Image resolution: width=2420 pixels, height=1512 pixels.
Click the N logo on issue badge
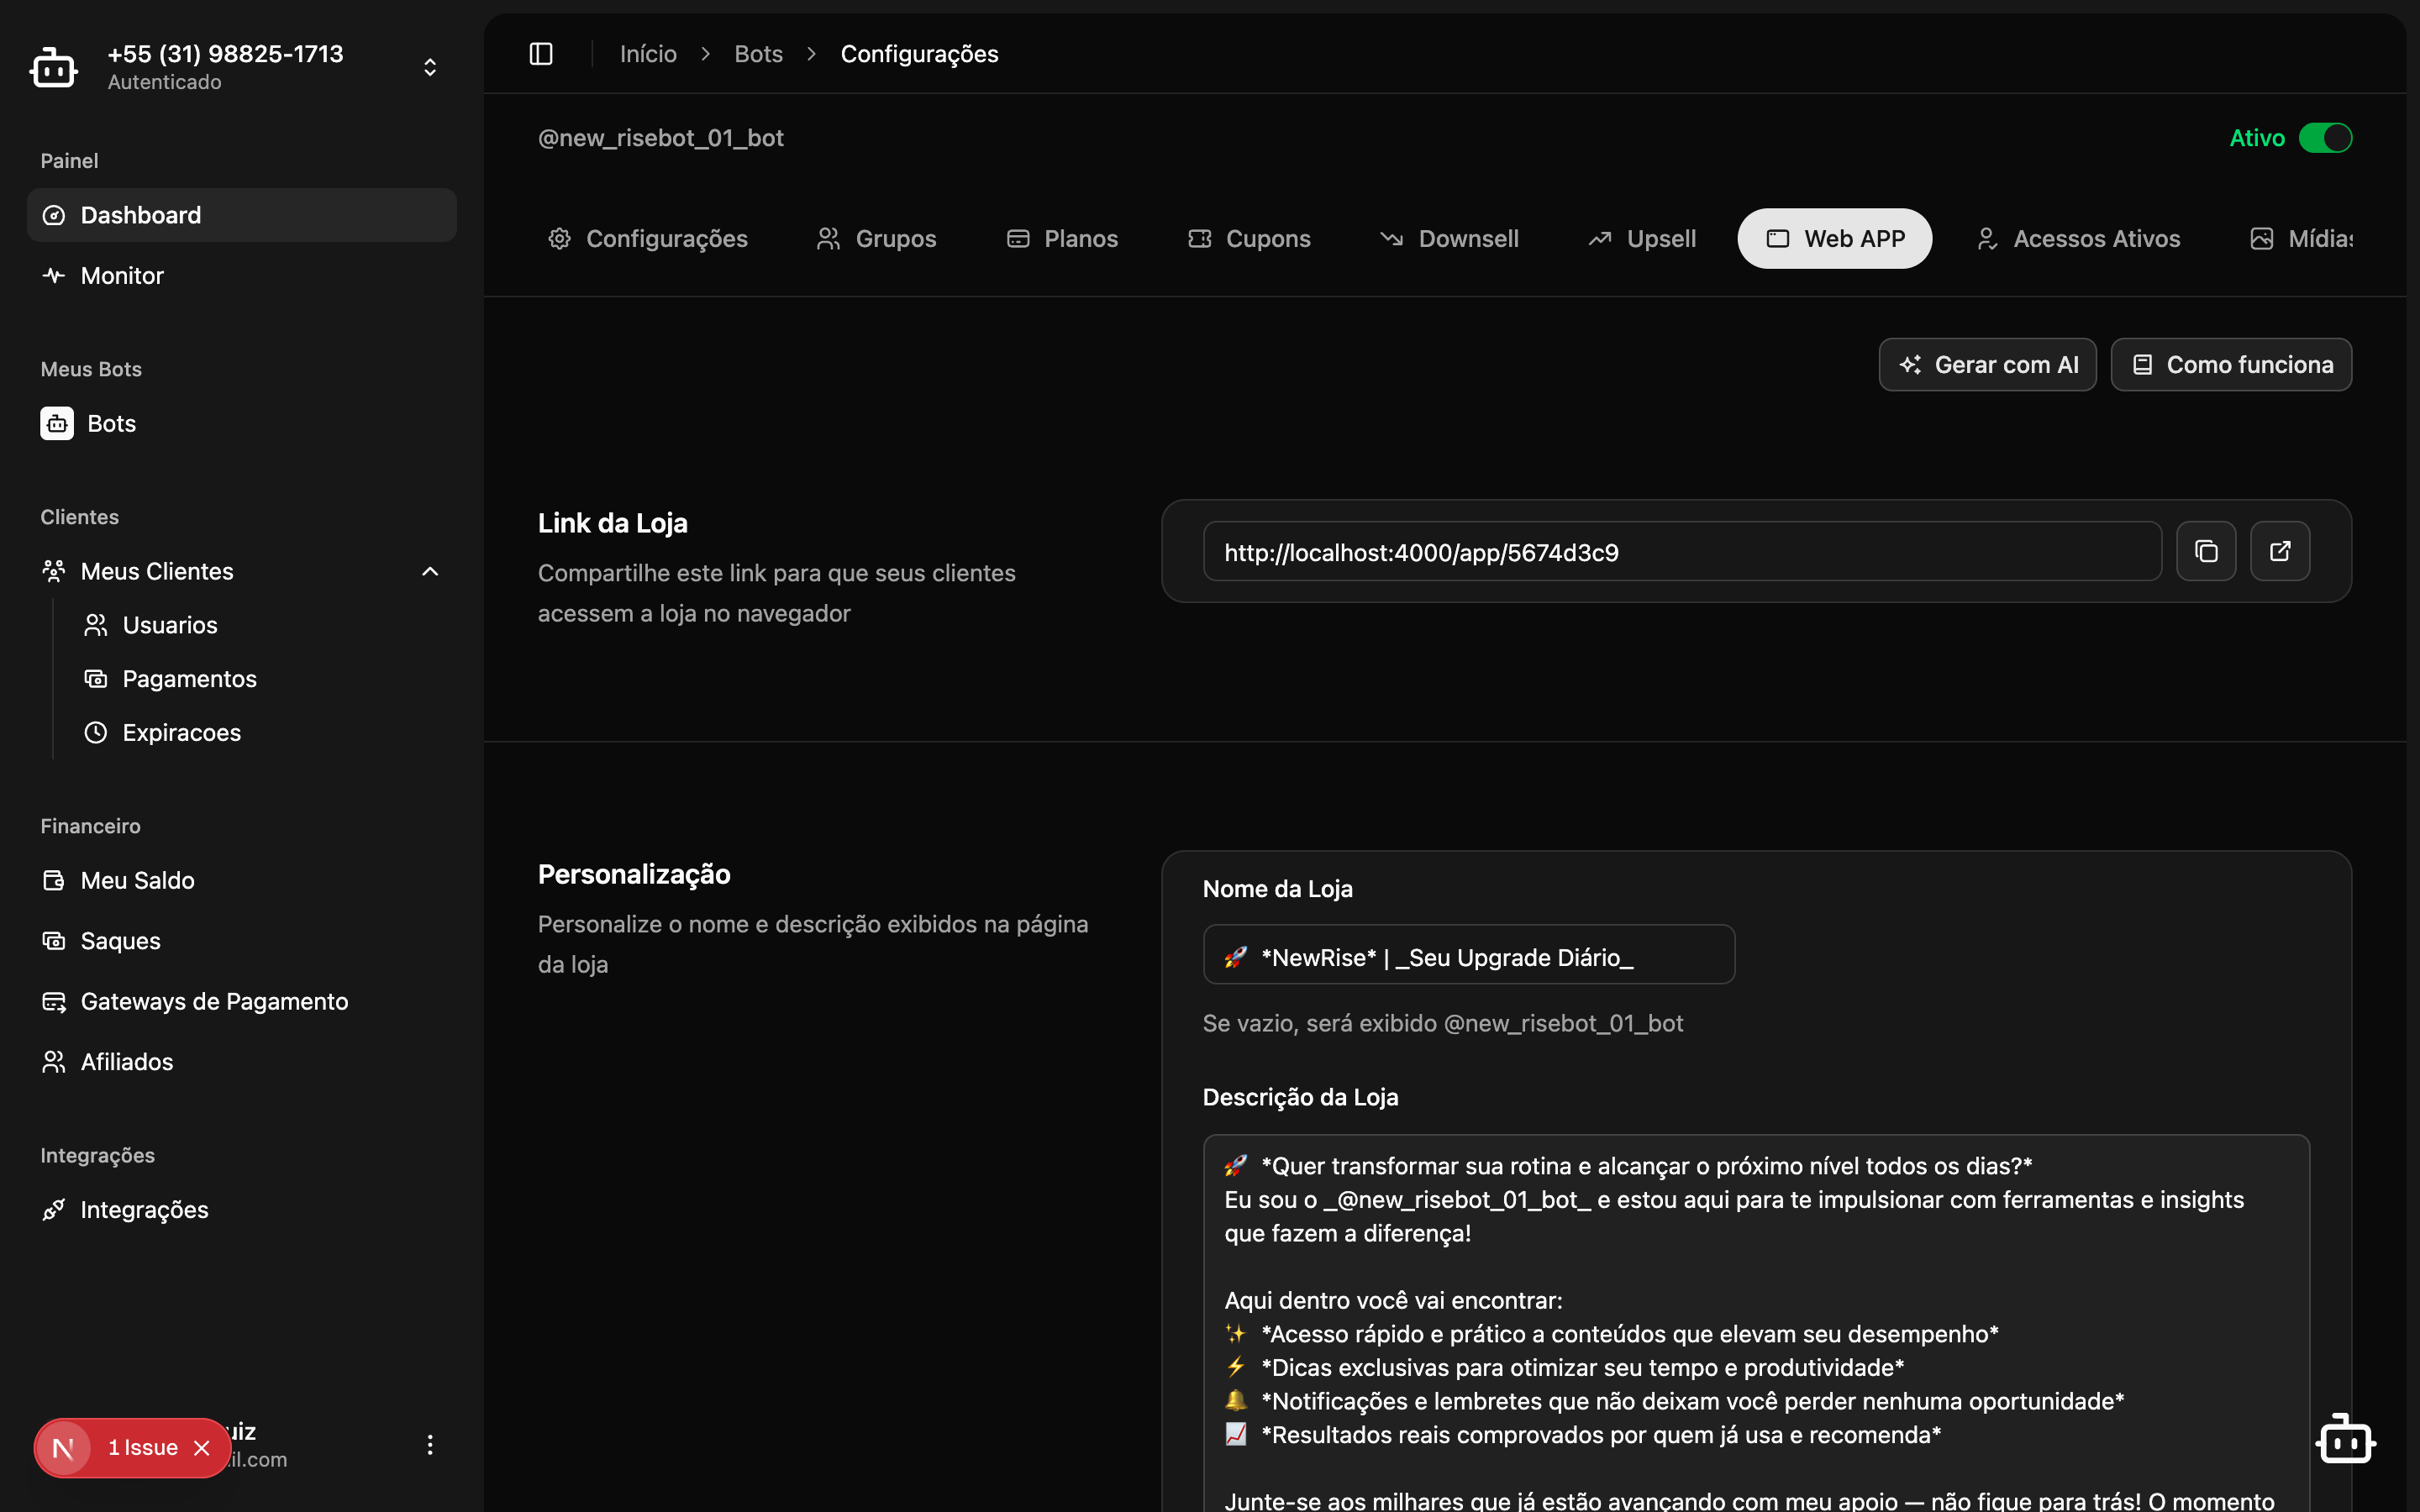pos(64,1448)
